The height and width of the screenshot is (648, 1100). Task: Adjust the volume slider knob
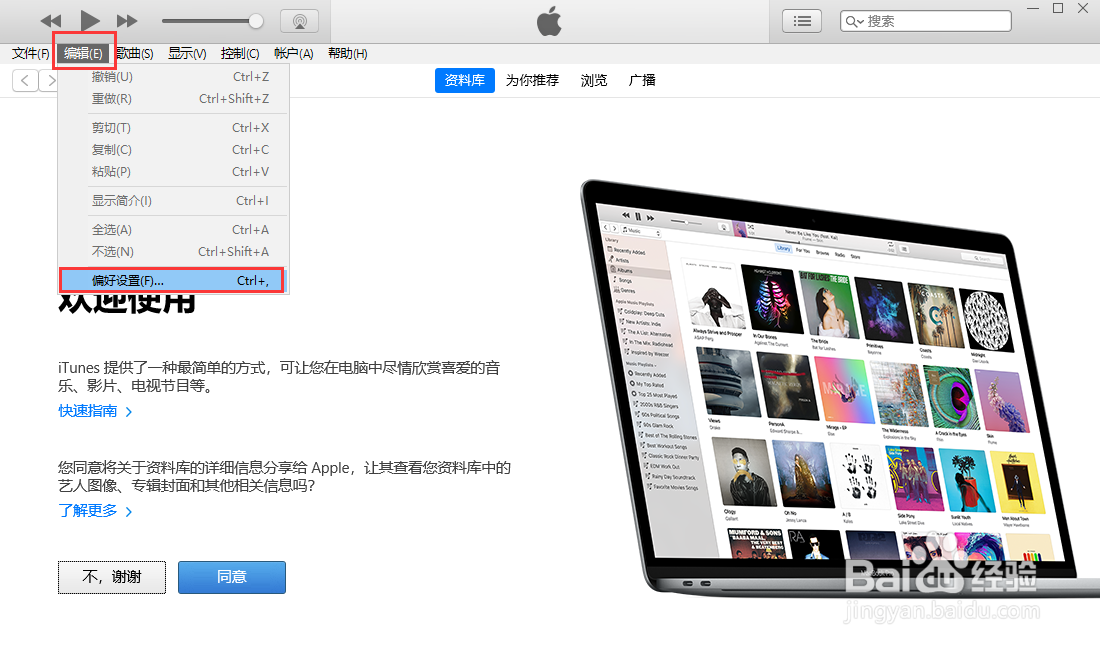point(256,21)
